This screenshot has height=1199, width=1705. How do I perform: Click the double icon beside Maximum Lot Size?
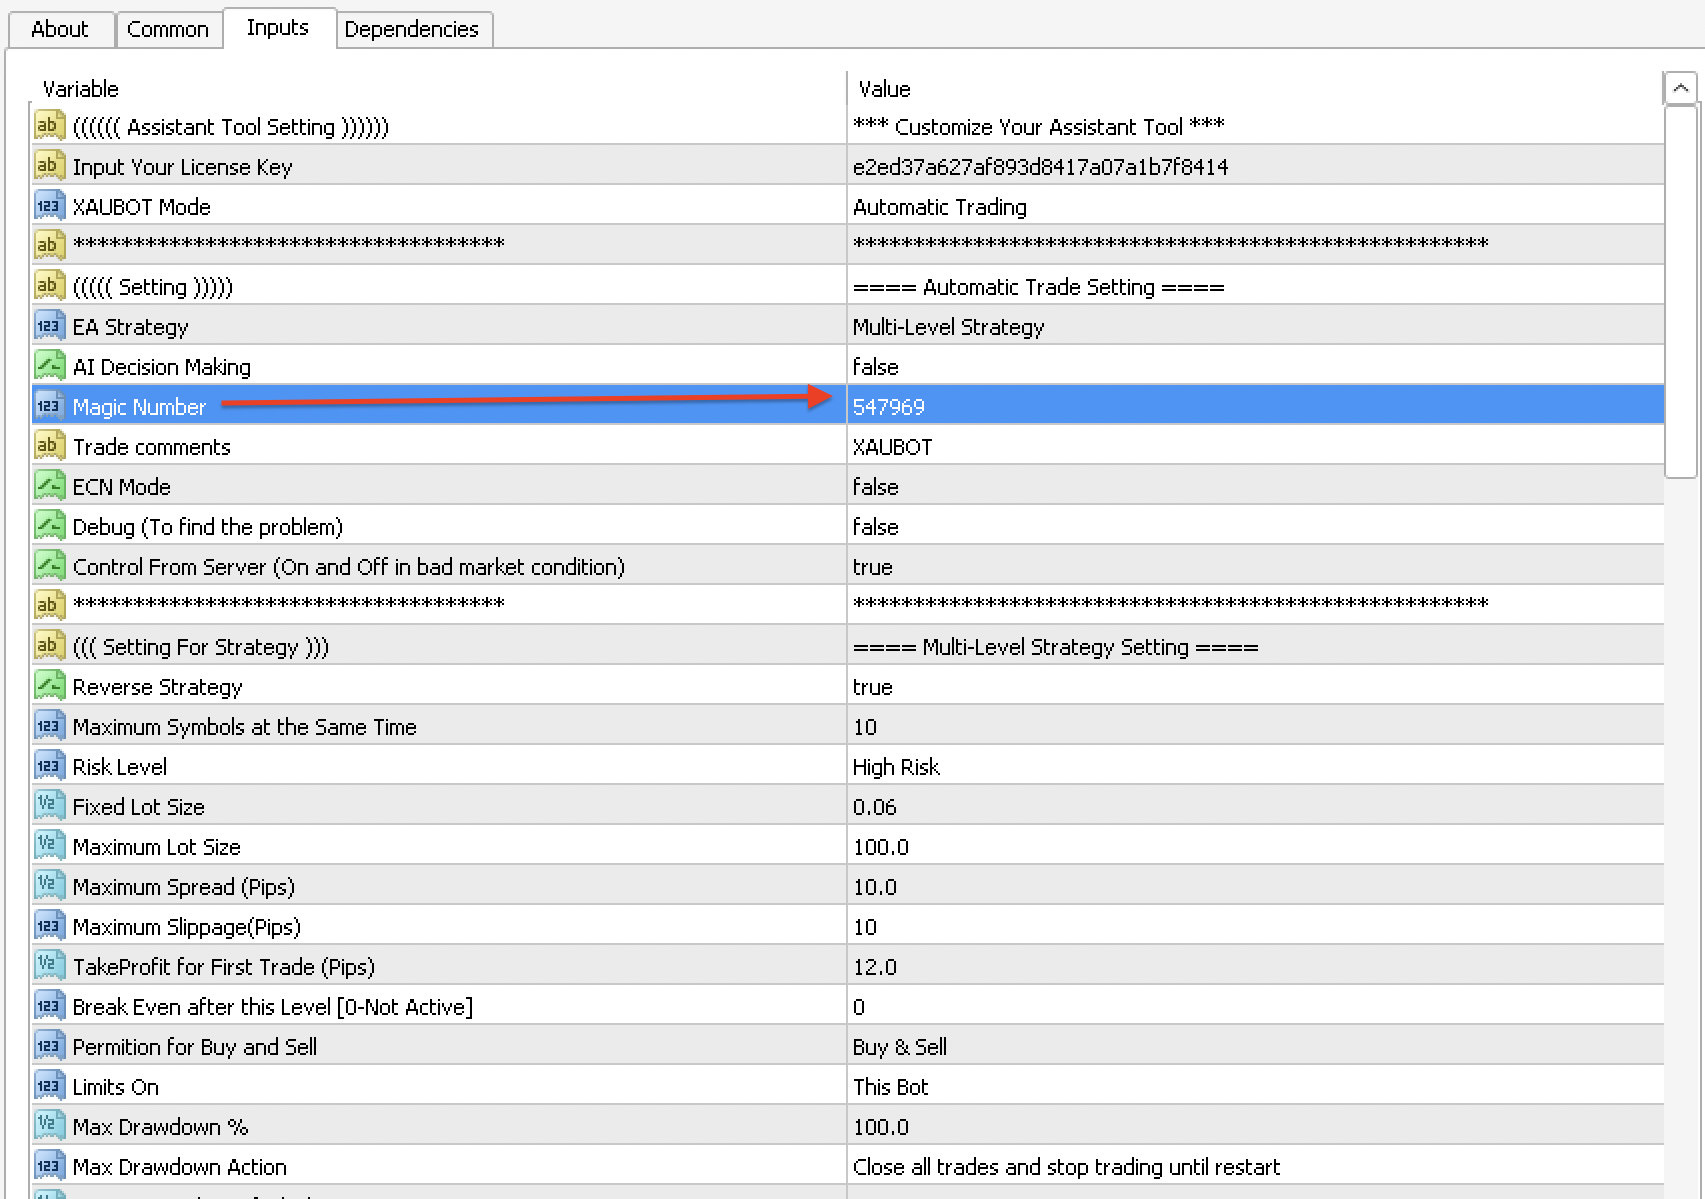click(49, 846)
